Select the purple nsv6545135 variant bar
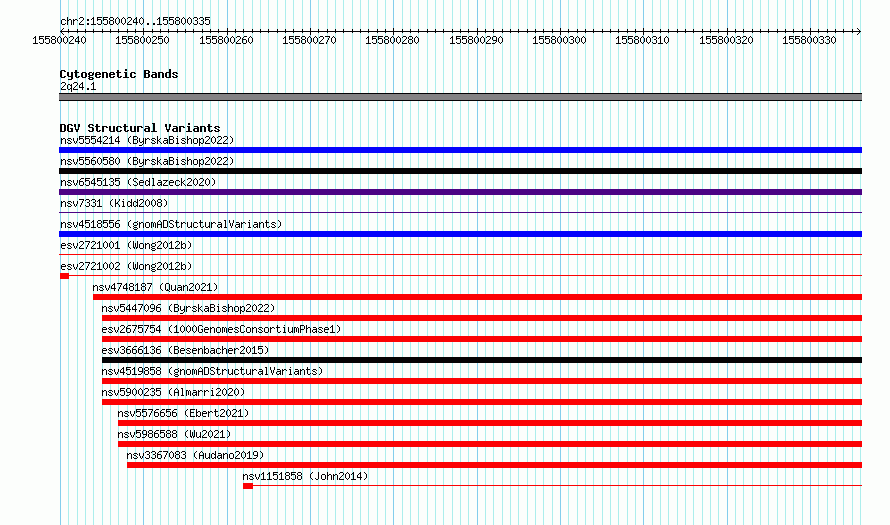Image resolution: width=890 pixels, height=525 pixels. [460, 192]
